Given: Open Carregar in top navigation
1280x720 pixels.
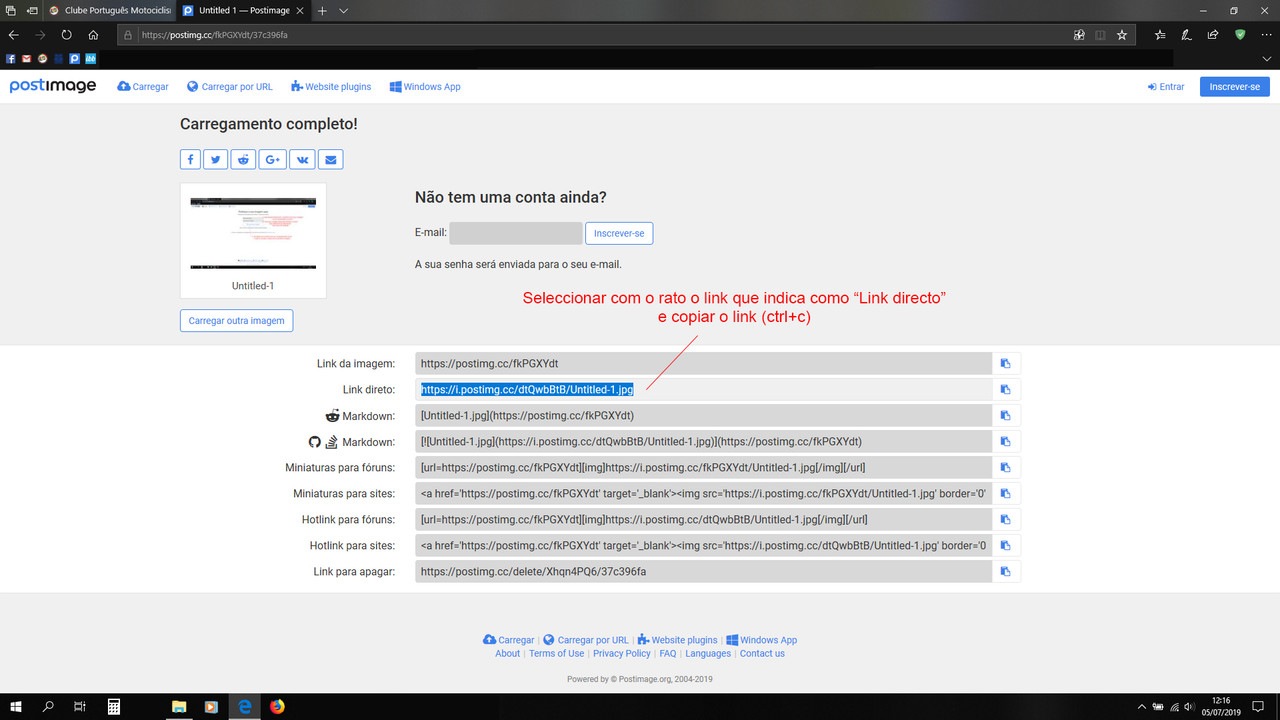Looking at the screenshot, I should [143, 87].
